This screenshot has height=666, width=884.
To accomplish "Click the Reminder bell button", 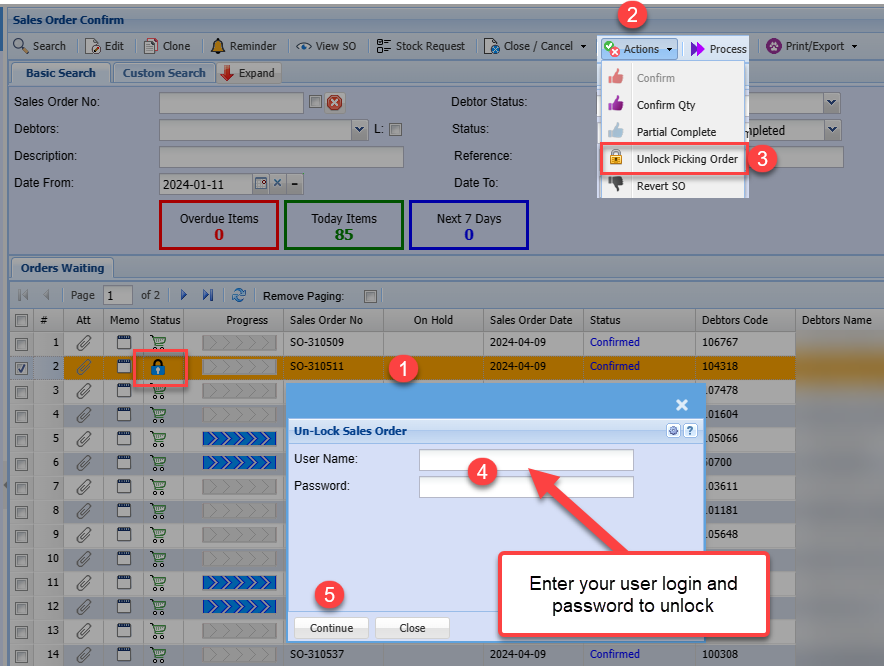I will point(243,46).
